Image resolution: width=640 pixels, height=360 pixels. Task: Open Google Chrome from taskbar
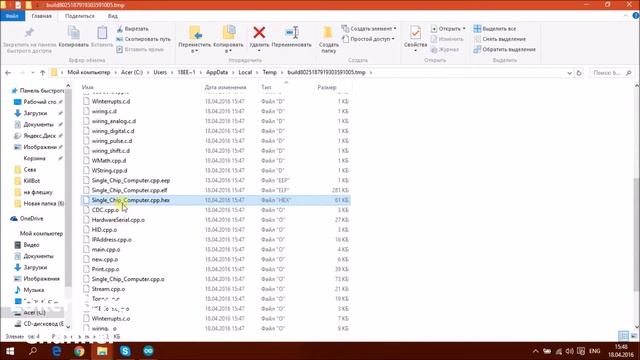79,351
